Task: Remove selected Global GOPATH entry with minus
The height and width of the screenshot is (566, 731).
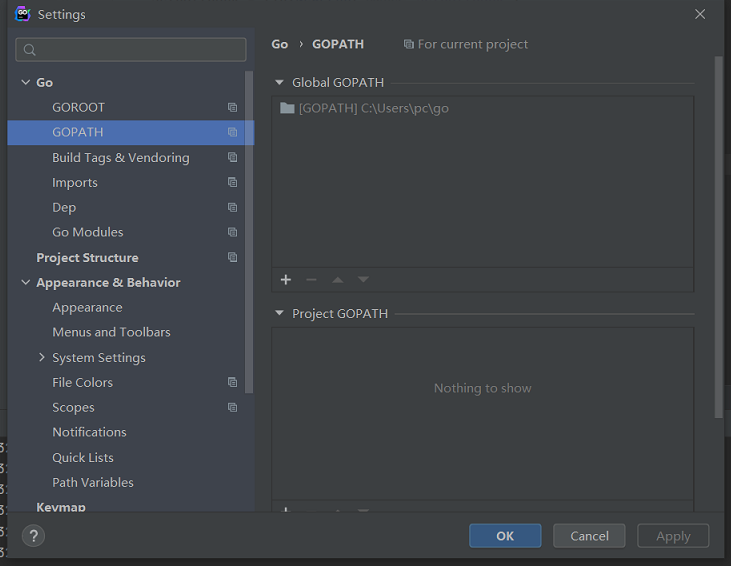Action: (311, 280)
